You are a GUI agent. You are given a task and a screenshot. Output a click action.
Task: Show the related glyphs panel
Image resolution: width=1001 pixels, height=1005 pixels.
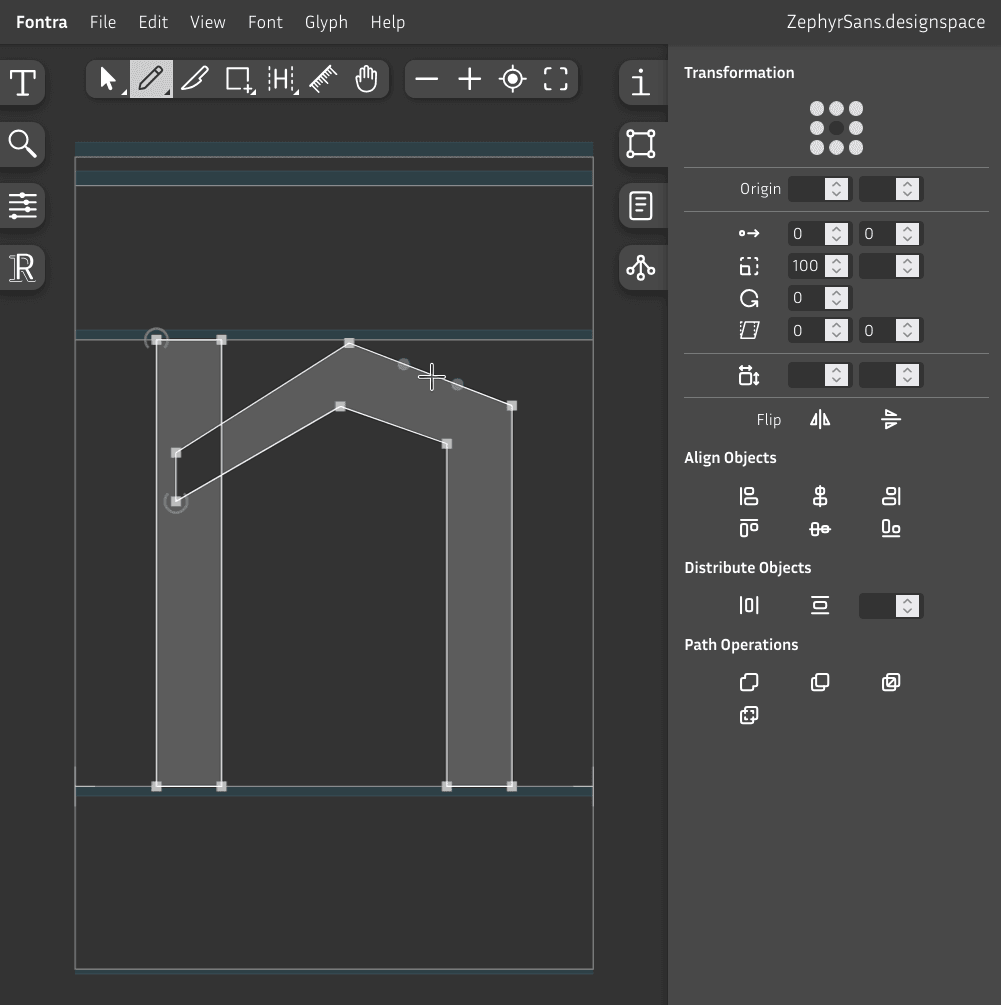[x=641, y=268]
